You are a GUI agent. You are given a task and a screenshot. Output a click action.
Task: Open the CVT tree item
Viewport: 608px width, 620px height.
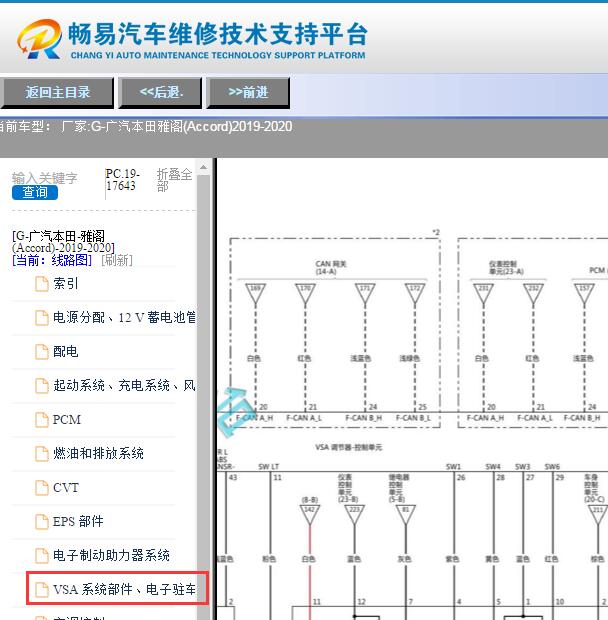click(66, 487)
